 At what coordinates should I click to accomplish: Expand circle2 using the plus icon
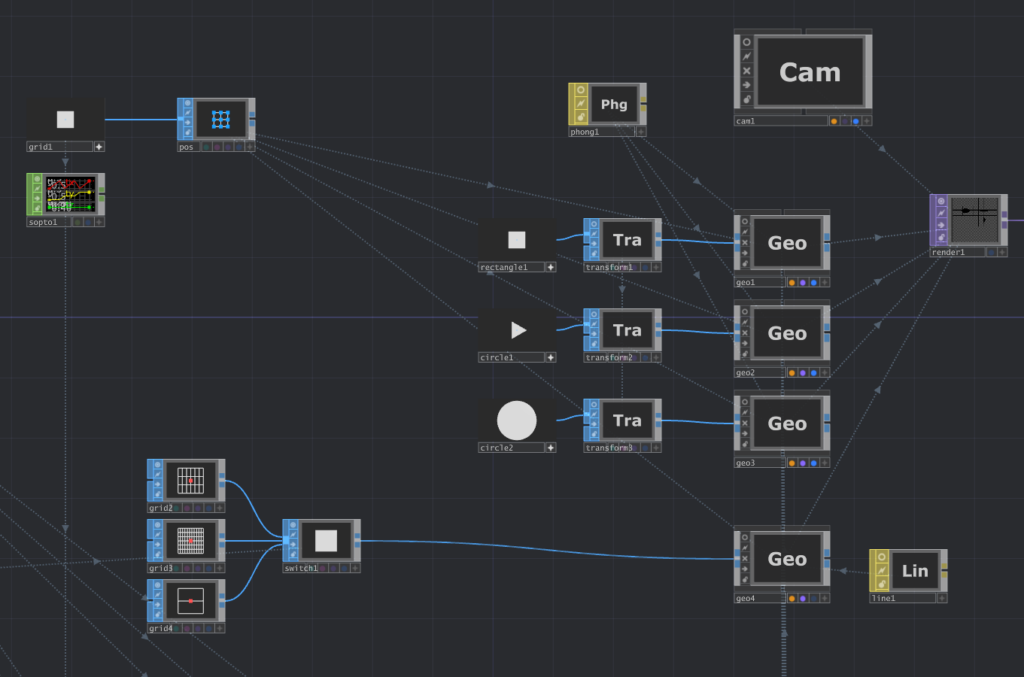[x=550, y=447]
